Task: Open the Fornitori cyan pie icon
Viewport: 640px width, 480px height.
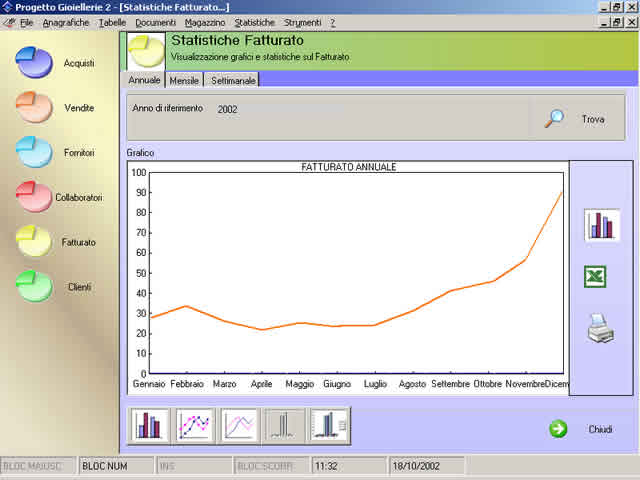Action: [x=34, y=152]
